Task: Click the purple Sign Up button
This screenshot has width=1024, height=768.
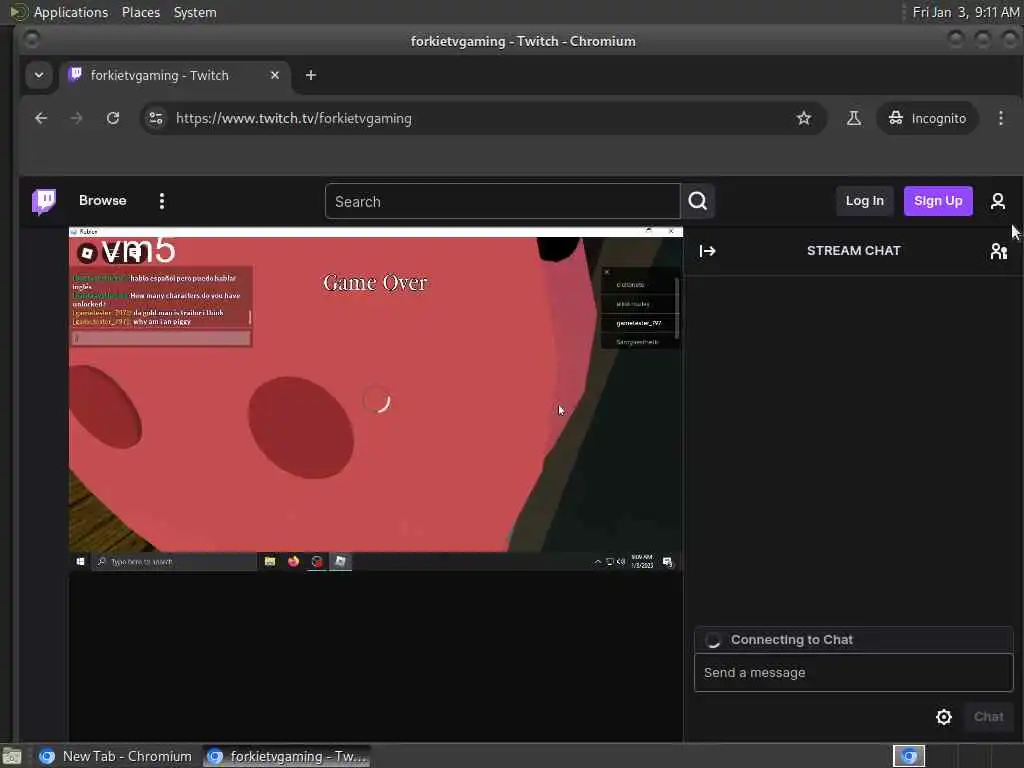Action: pyautogui.click(x=938, y=201)
